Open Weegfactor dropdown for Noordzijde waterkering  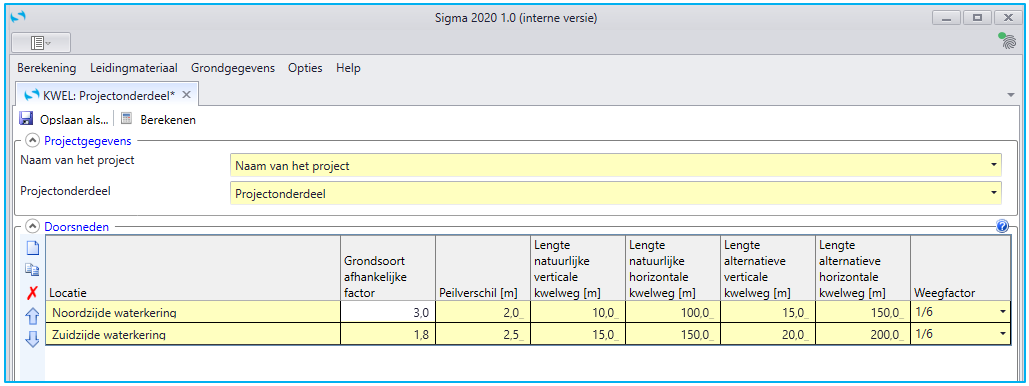[x=1003, y=312]
